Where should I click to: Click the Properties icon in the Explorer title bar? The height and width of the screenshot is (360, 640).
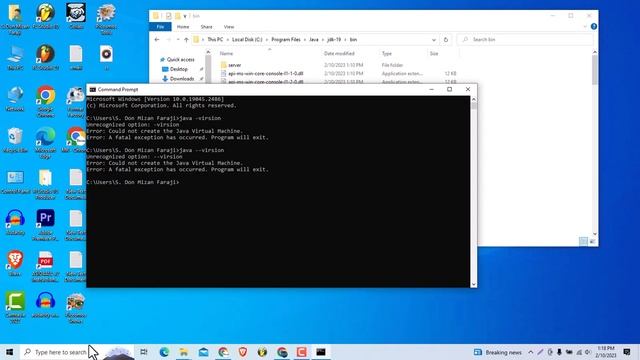coord(169,16)
